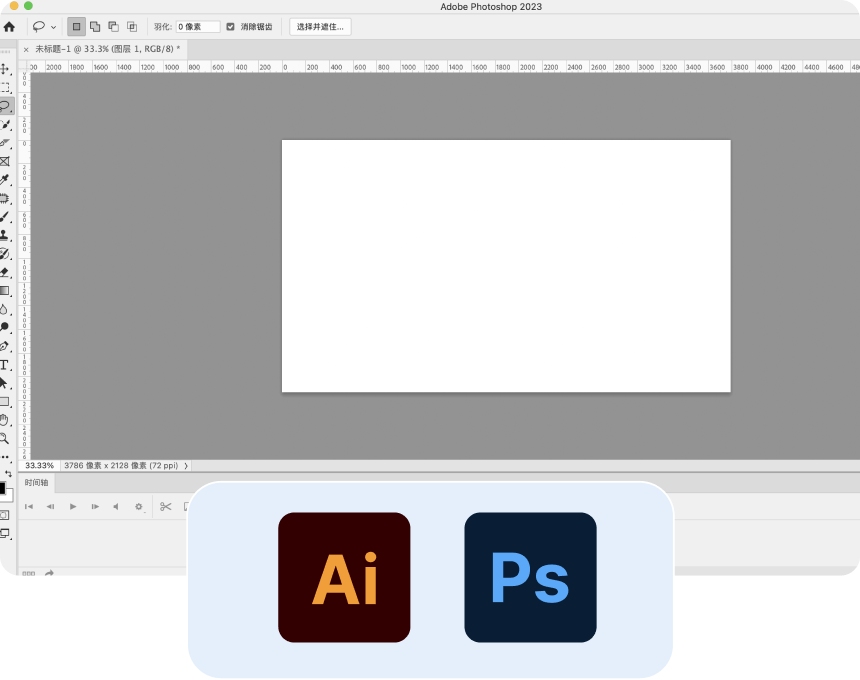Viewport: 860px width, 680px height.
Task: Choose Subtract from Selection mode
Action: pyautogui.click(x=114, y=26)
